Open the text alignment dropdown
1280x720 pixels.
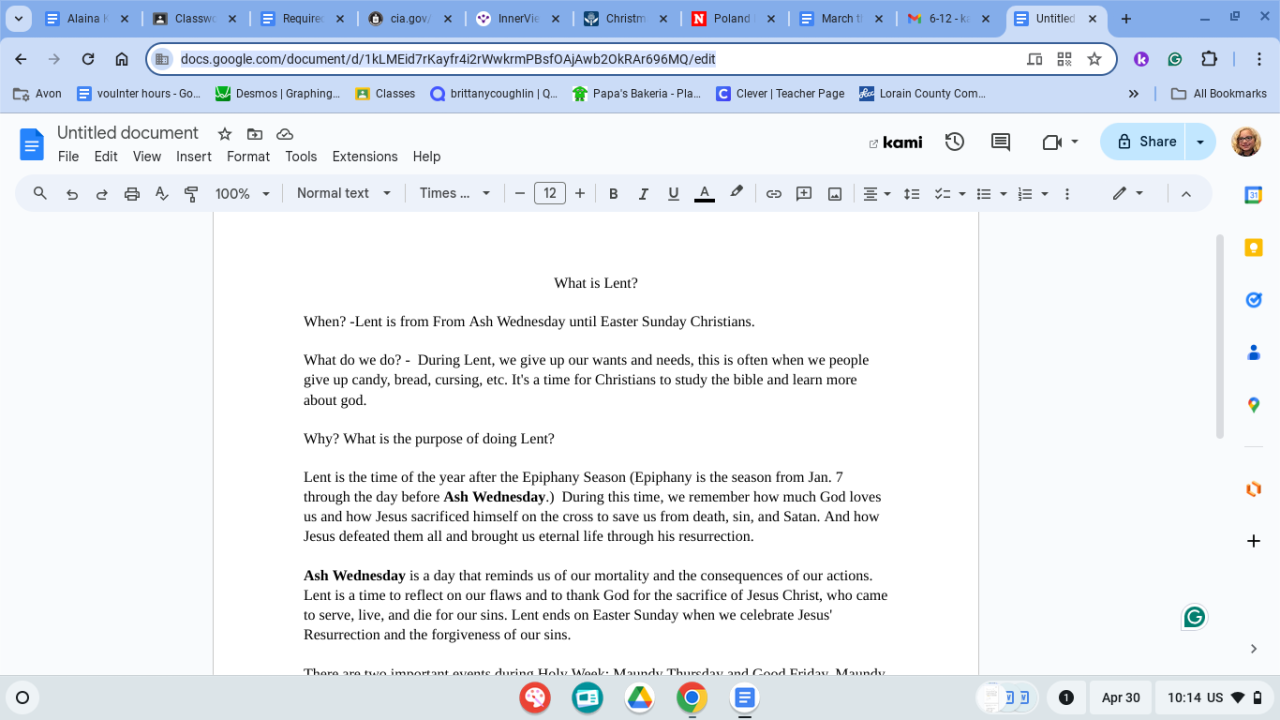pyautogui.click(x=877, y=194)
